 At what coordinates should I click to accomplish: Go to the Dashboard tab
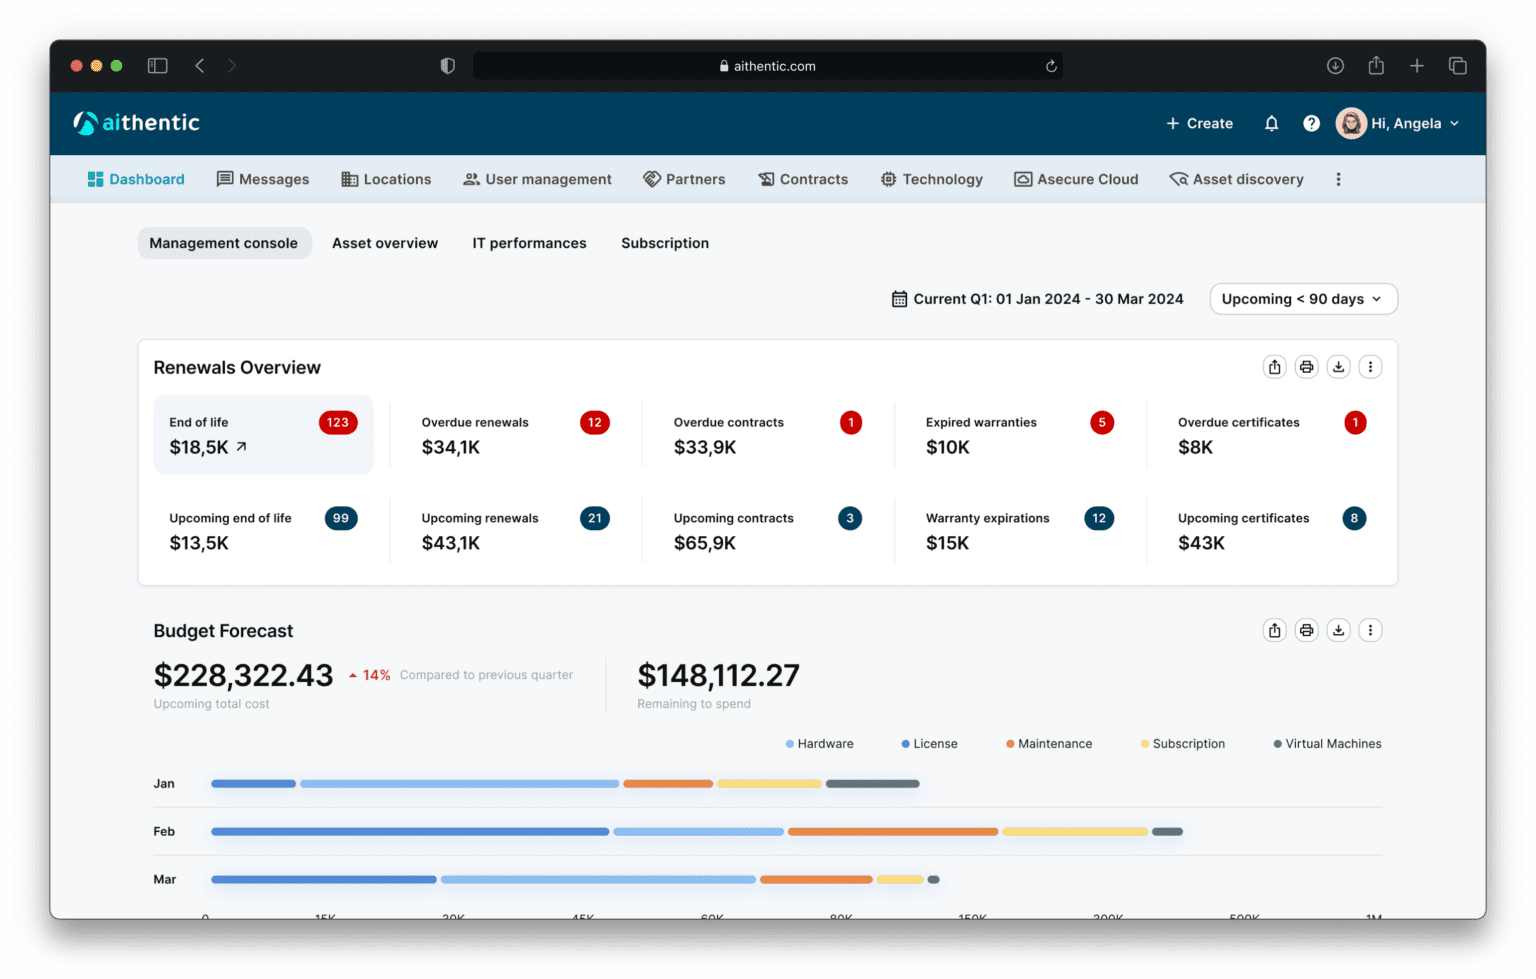tap(136, 179)
